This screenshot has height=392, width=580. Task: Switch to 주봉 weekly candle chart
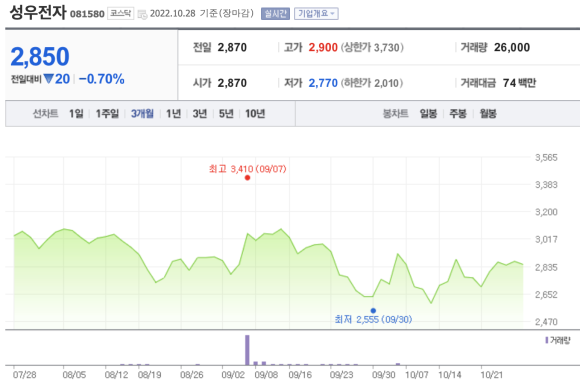click(458, 114)
